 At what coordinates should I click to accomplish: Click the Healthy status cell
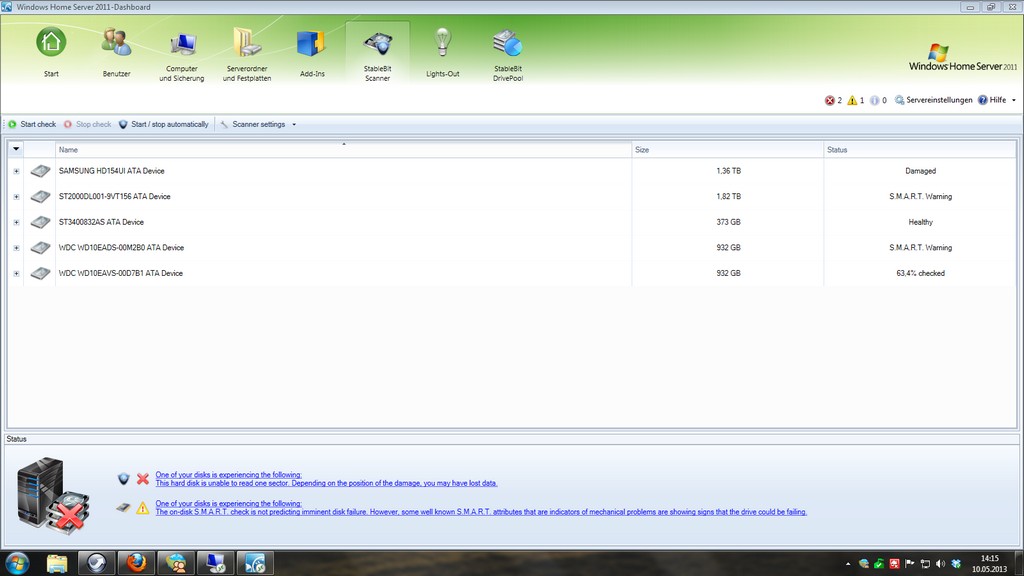(x=920, y=222)
